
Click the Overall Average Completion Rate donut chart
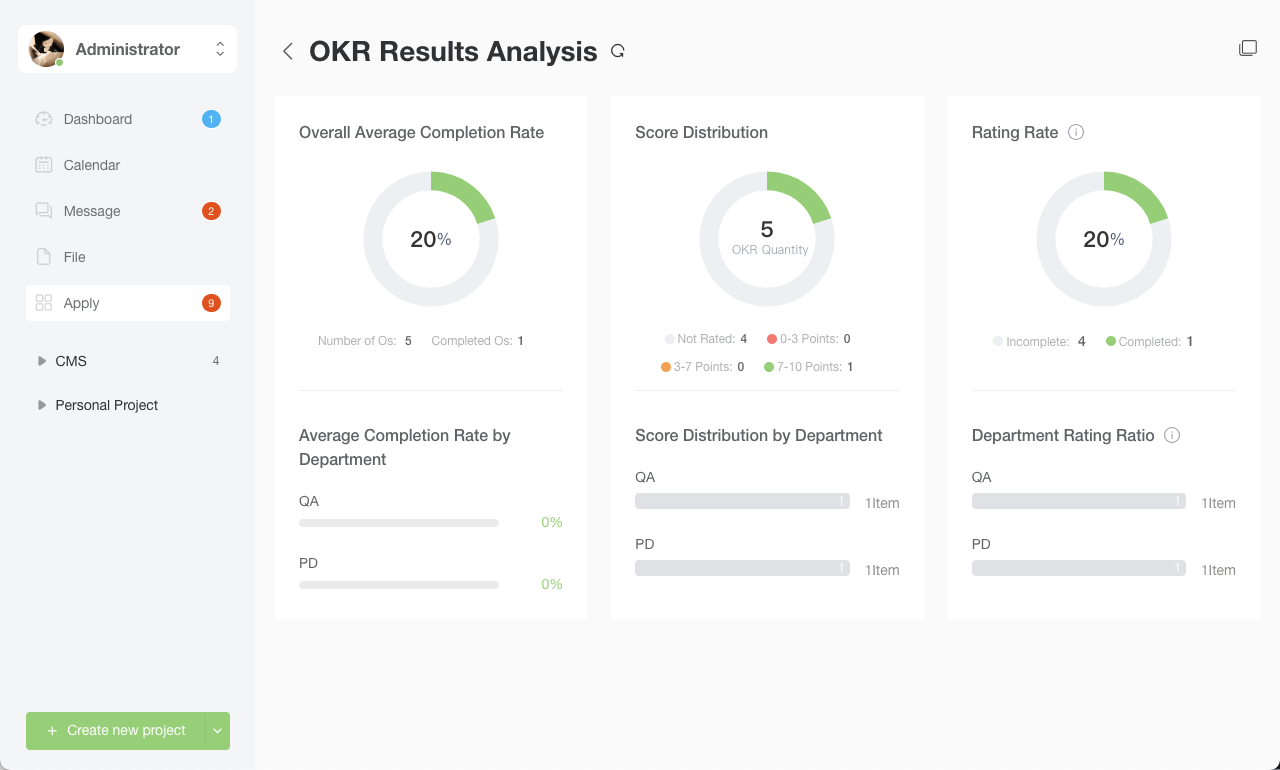click(x=431, y=239)
